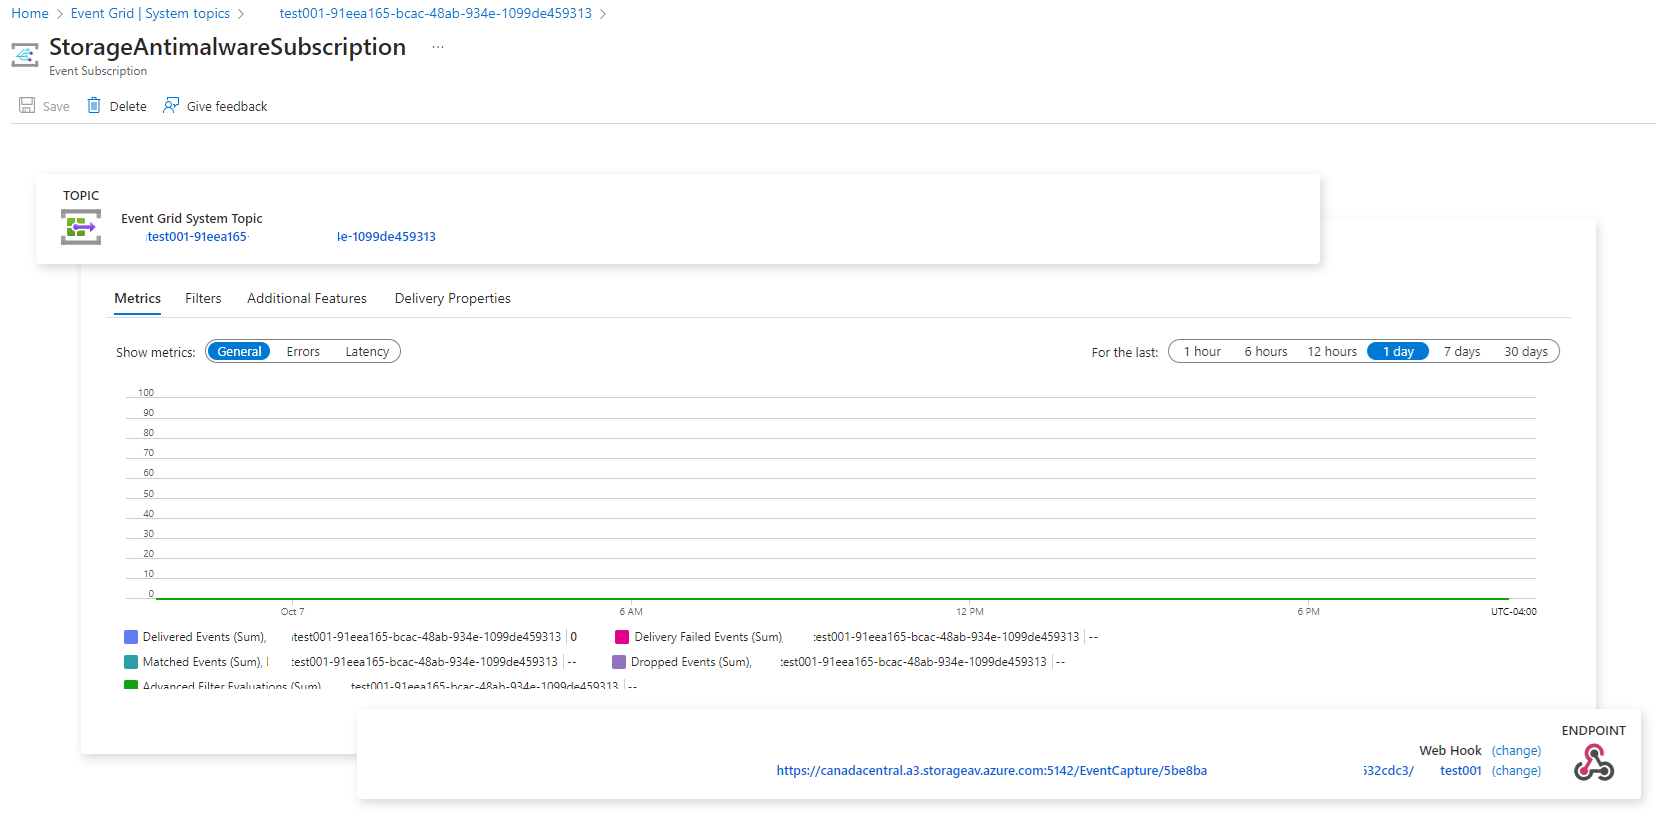Click the StorageAntimalwareSubscription page title
The width and height of the screenshot is (1656, 827).
[x=228, y=47]
